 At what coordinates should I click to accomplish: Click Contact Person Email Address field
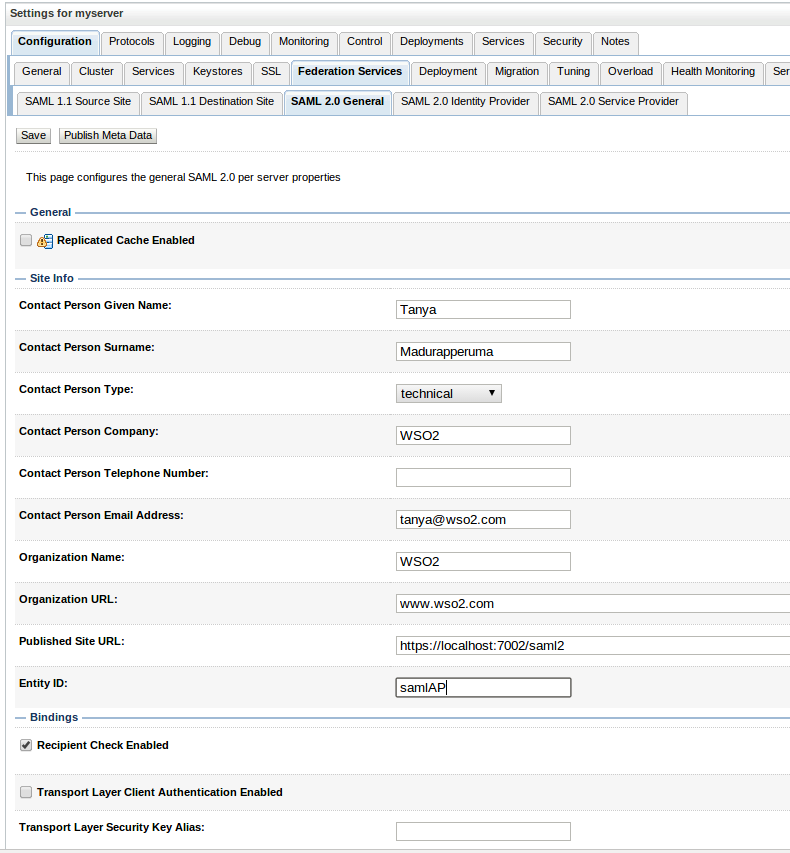pyautogui.click(x=483, y=520)
